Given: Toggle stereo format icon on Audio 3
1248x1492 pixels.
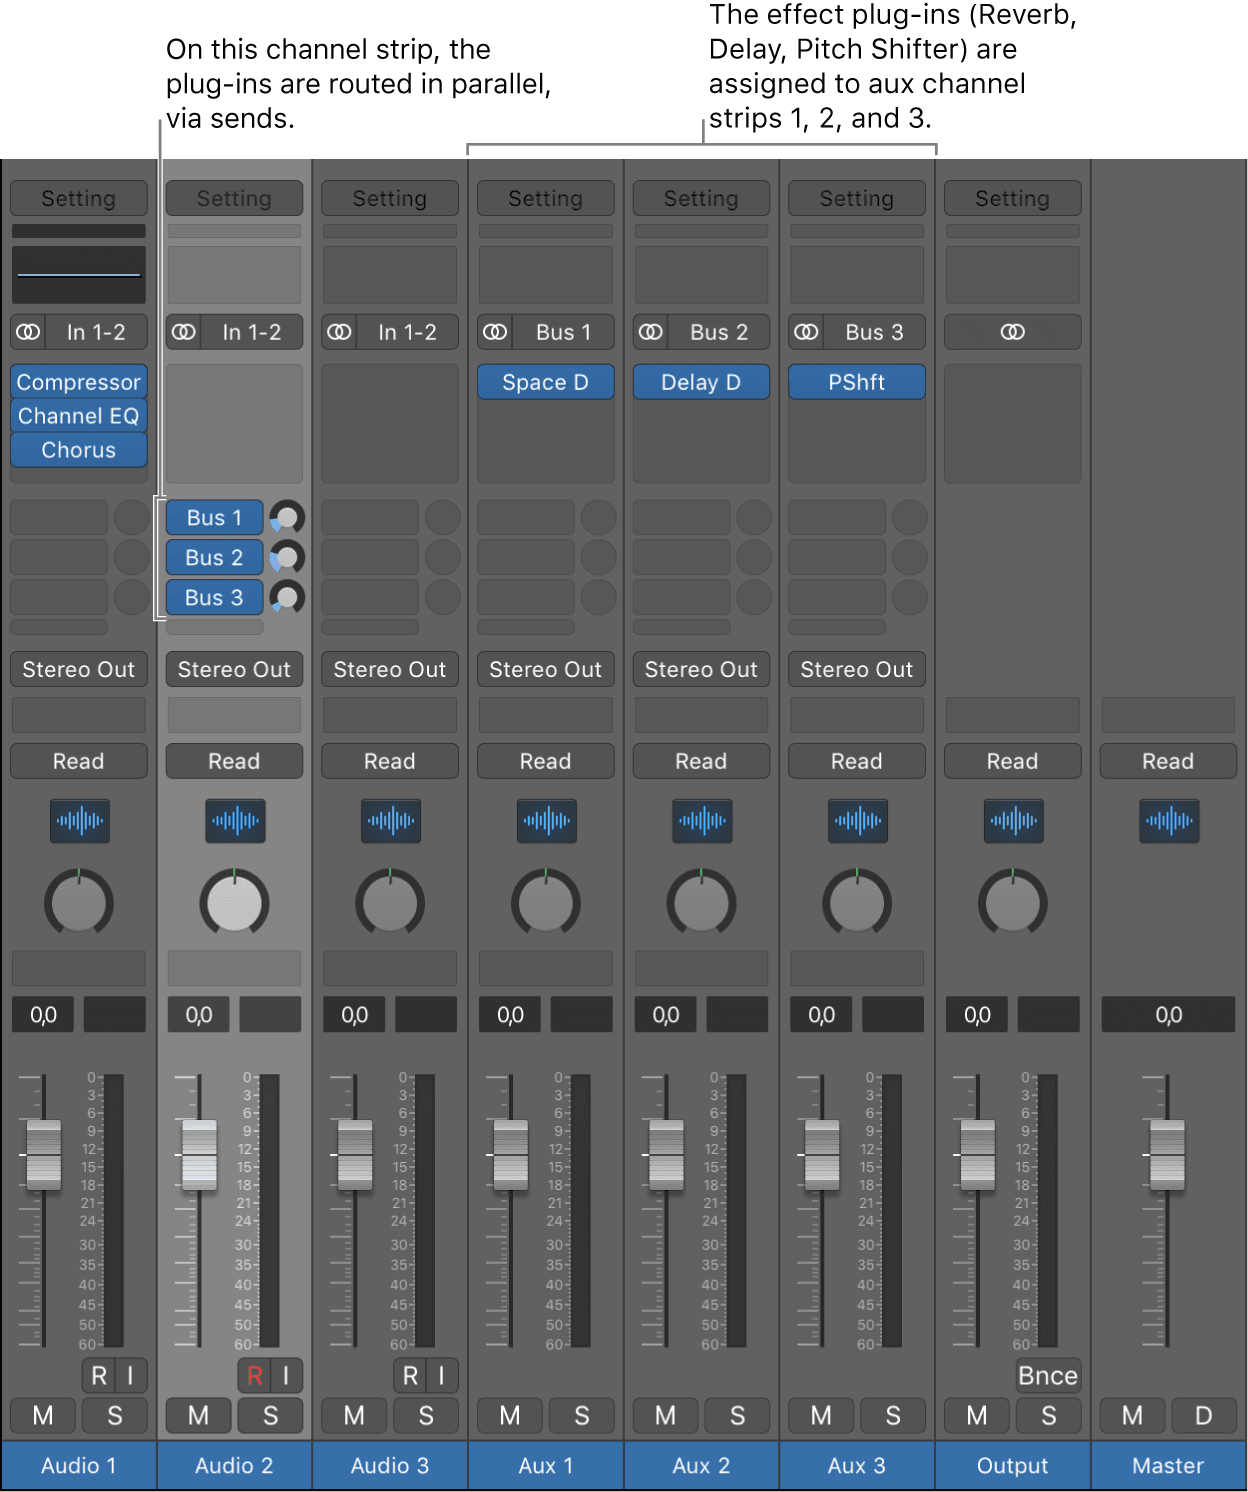Looking at the screenshot, I should (340, 332).
